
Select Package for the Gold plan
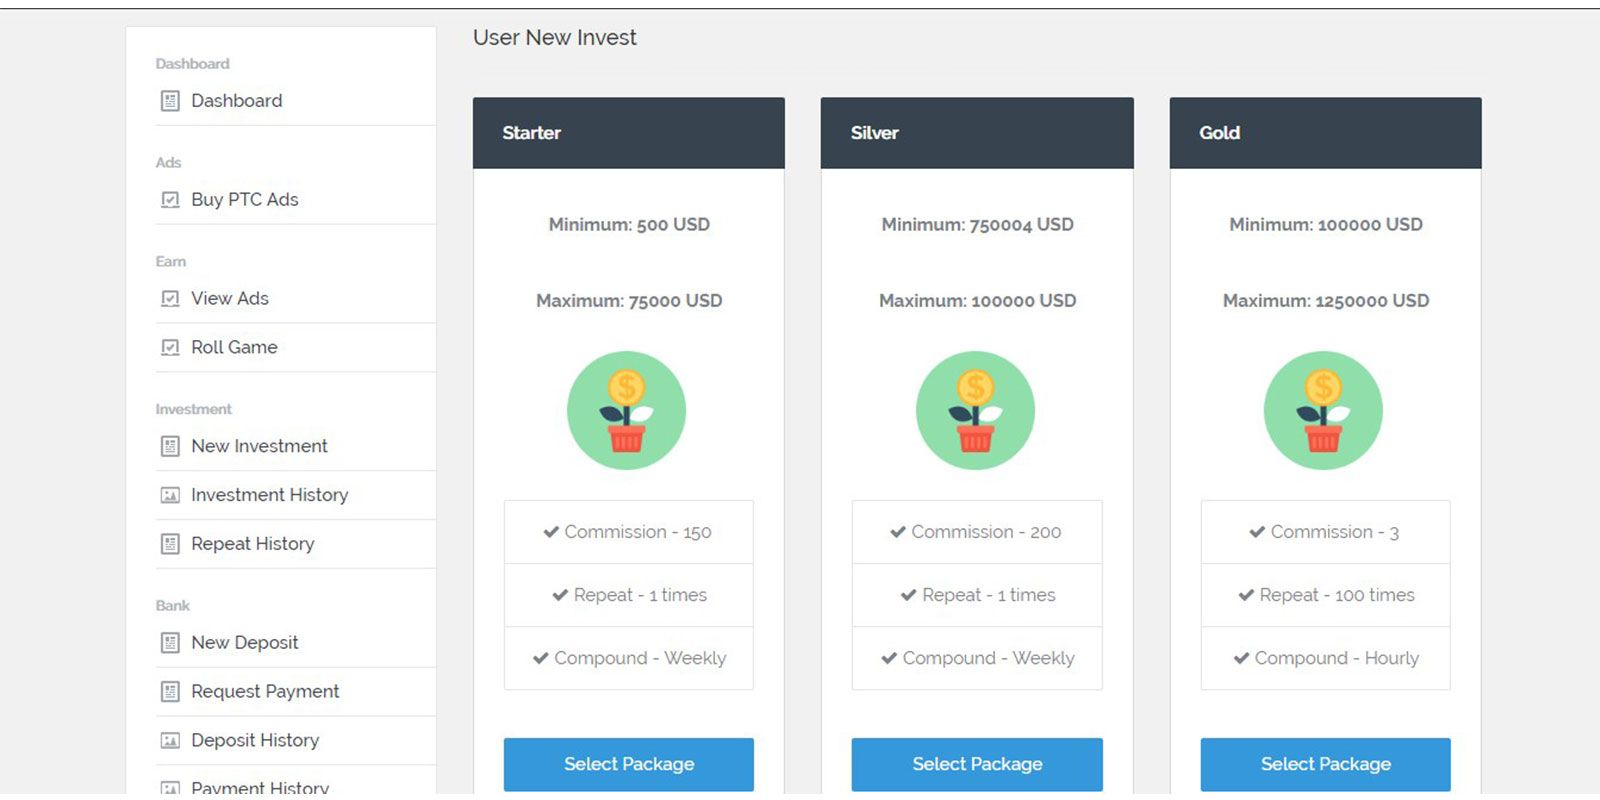1326,765
